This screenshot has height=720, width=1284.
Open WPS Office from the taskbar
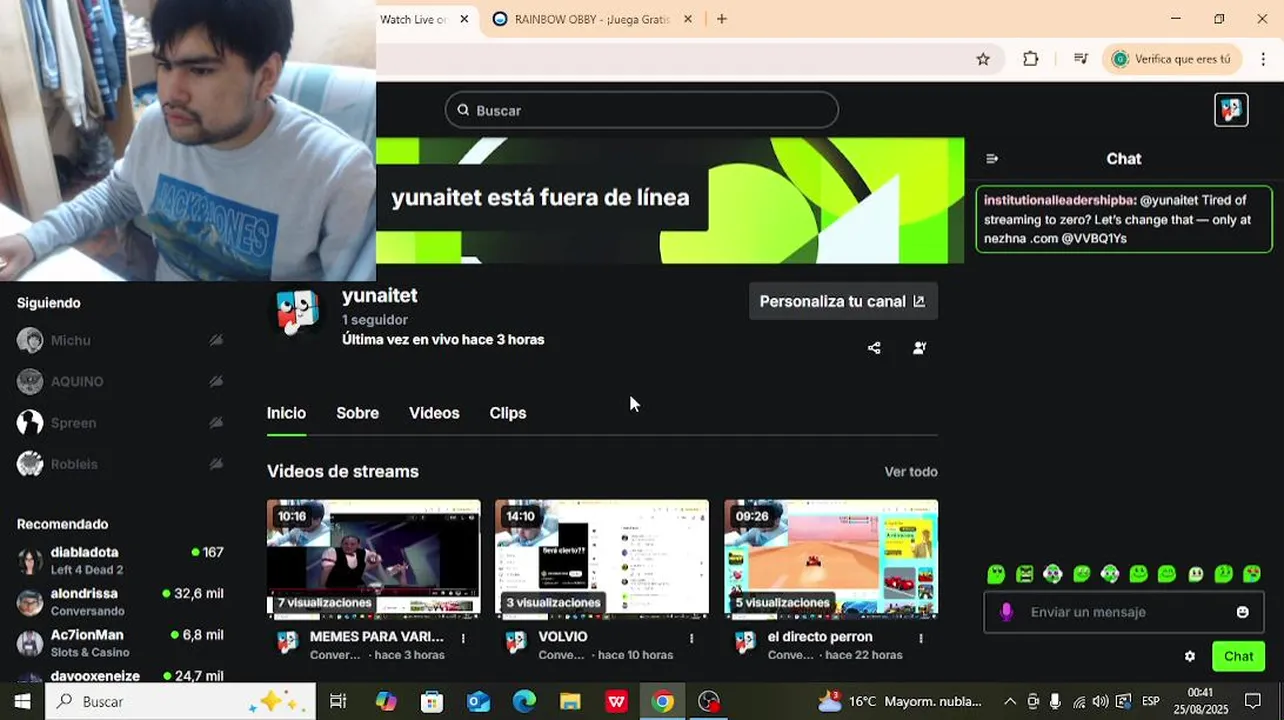[x=617, y=702]
